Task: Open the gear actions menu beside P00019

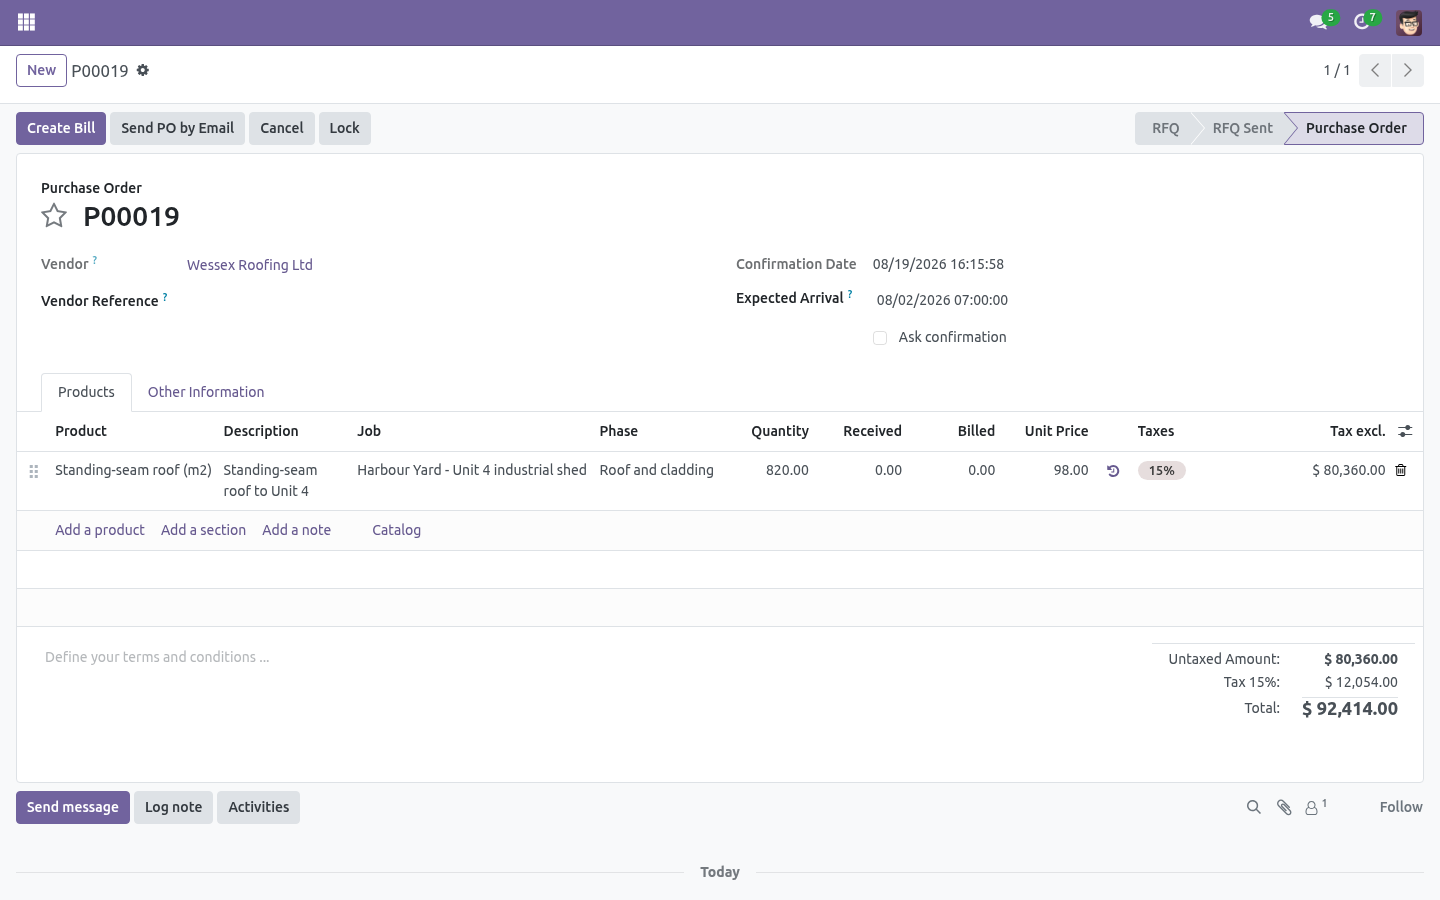Action: pyautogui.click(x=143, y=70)
